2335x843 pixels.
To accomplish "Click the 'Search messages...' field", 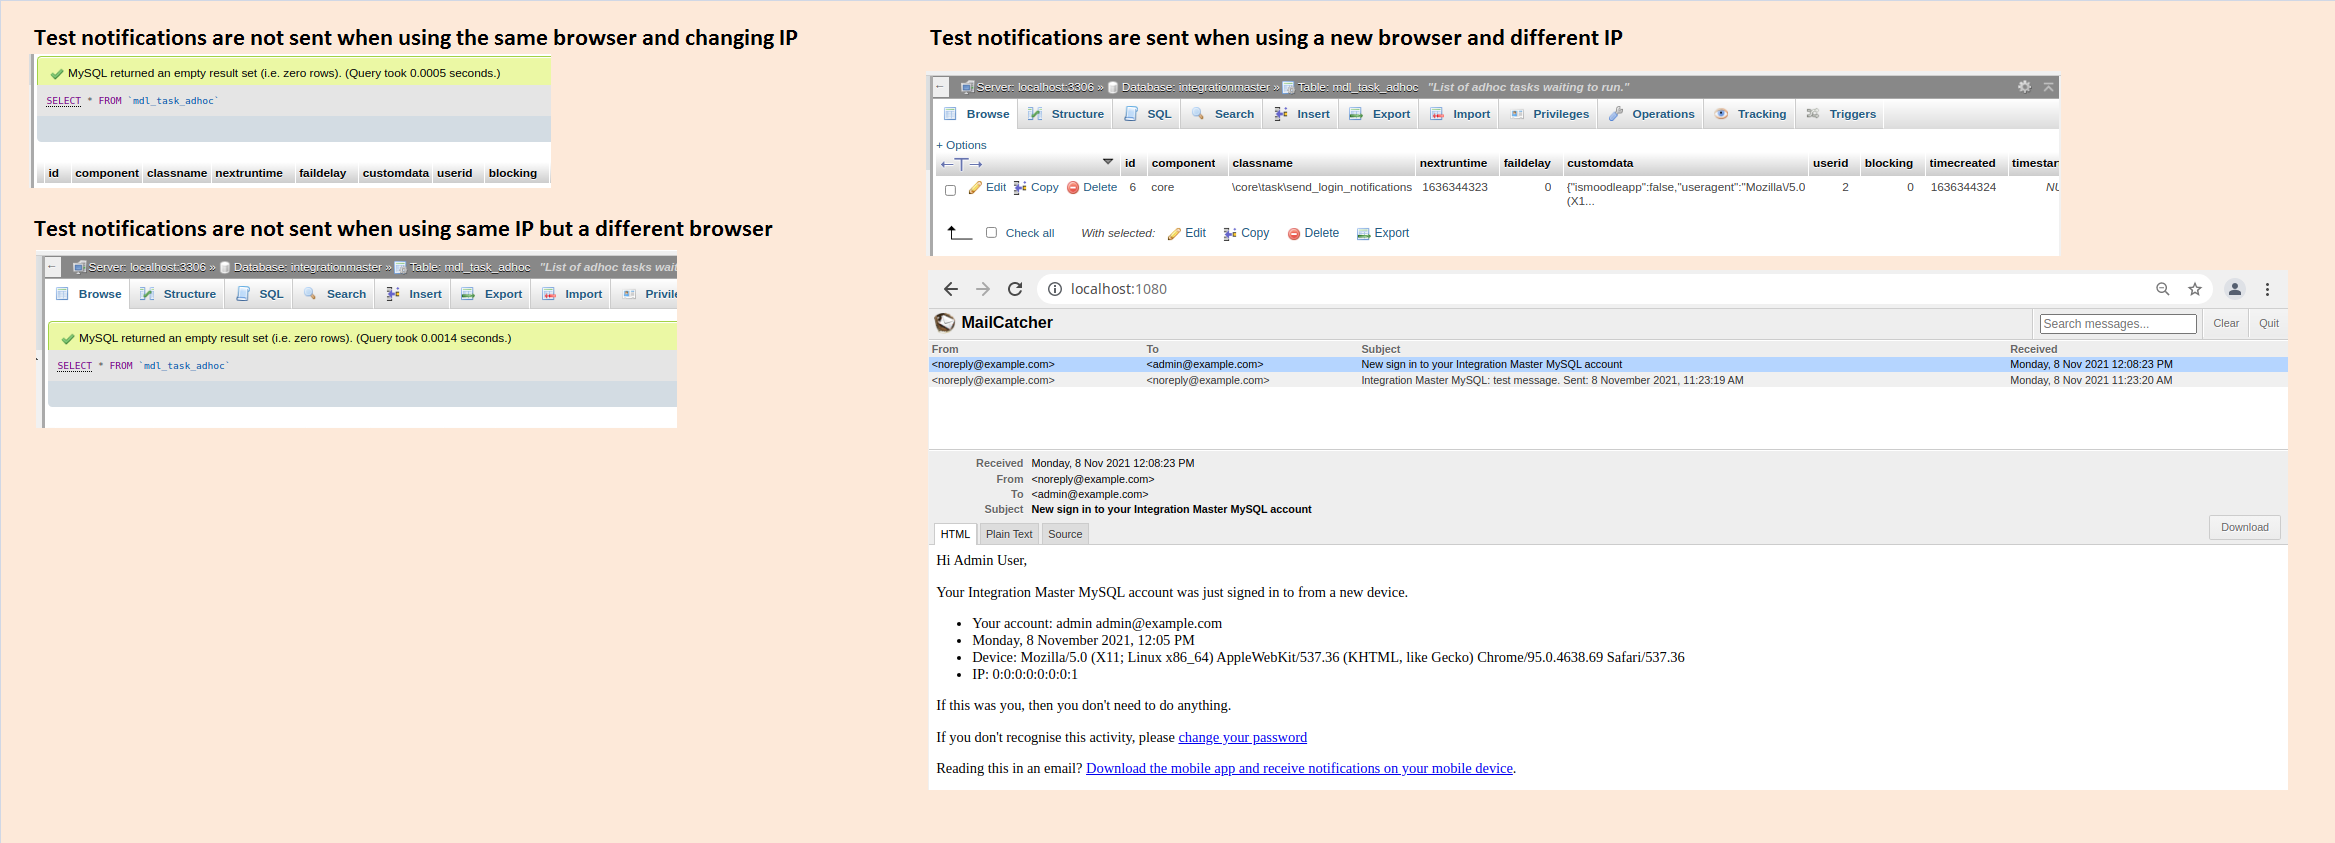I will pyautogui.click(x=2118, y=324).
